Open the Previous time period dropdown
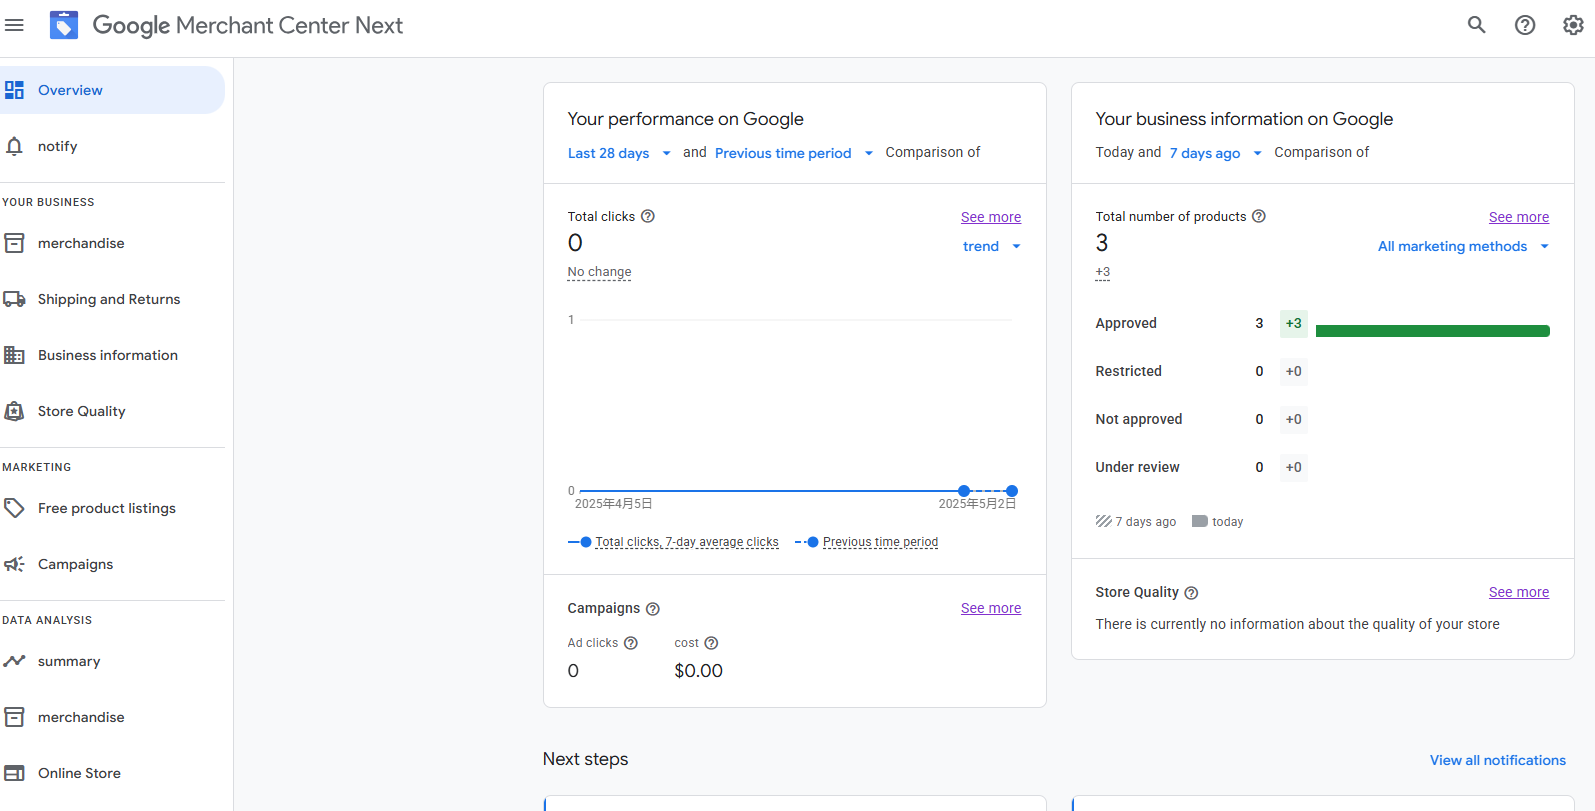The width and height of the screenshot is (1595, 811). pyautogui.click(x=794, y=153)
